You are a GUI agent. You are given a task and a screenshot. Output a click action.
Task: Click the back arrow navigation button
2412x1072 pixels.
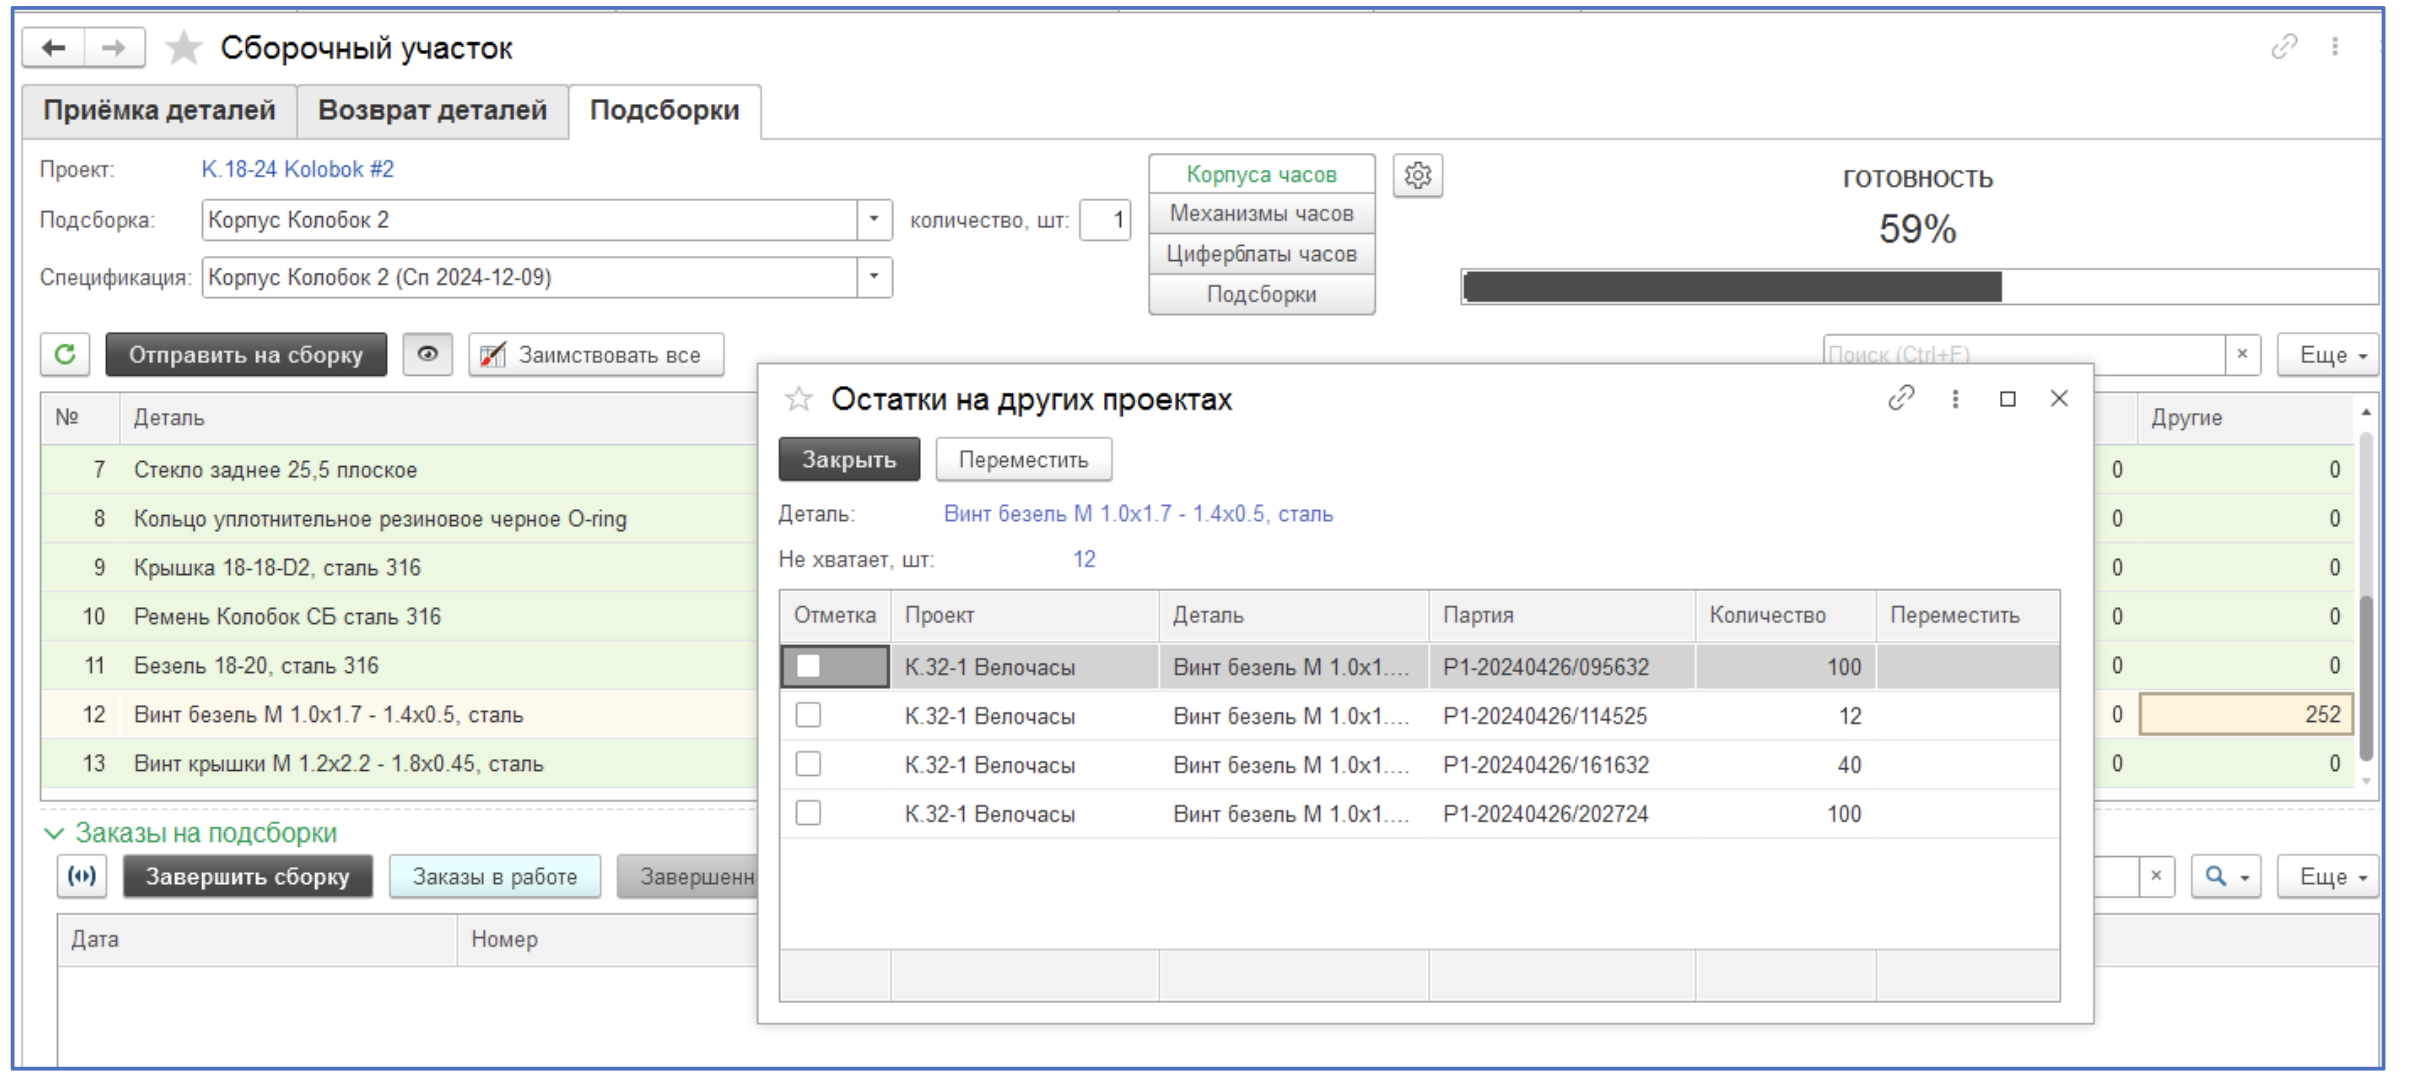(x=54, y=47)
